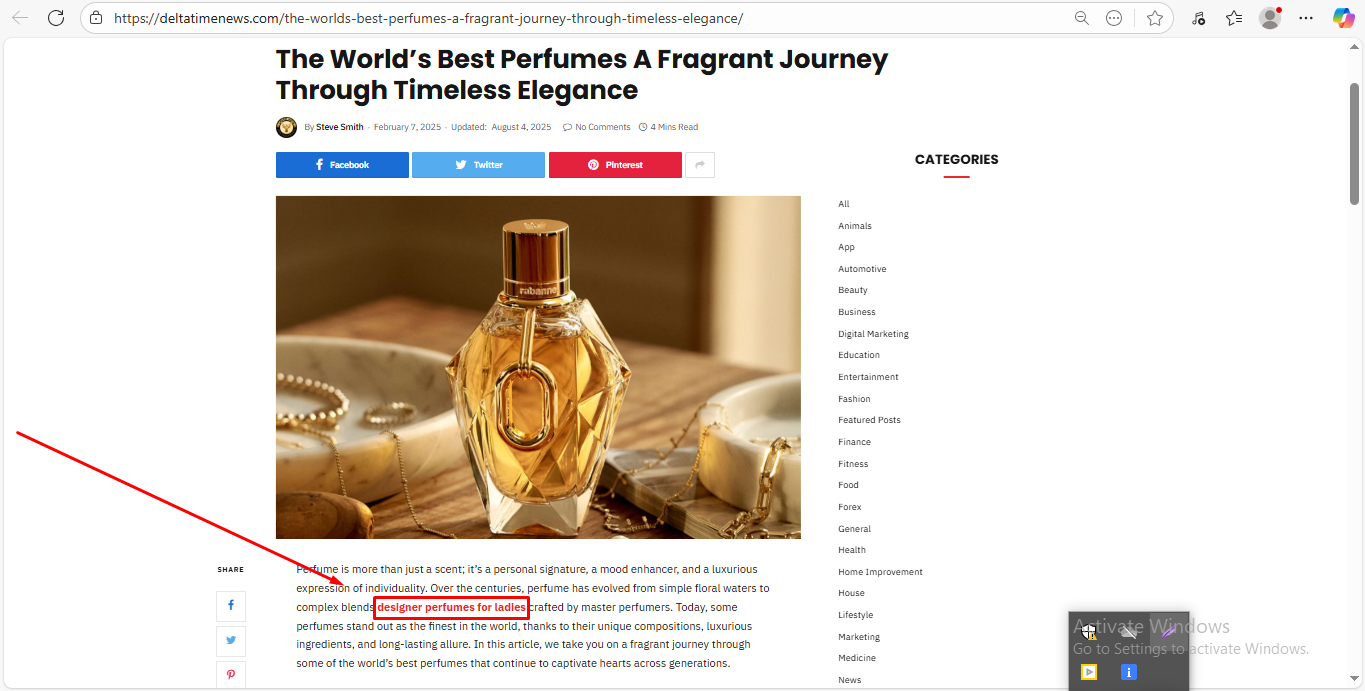The height and width of the screenshot is (691, 1365).
Task: Expand more share options arrow button
Action: click(x=700, y=165)
